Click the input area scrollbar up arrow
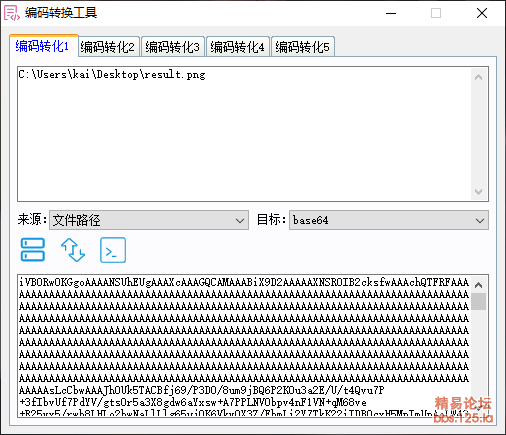Viewport: 506px width, 435px height. [479, 77]
